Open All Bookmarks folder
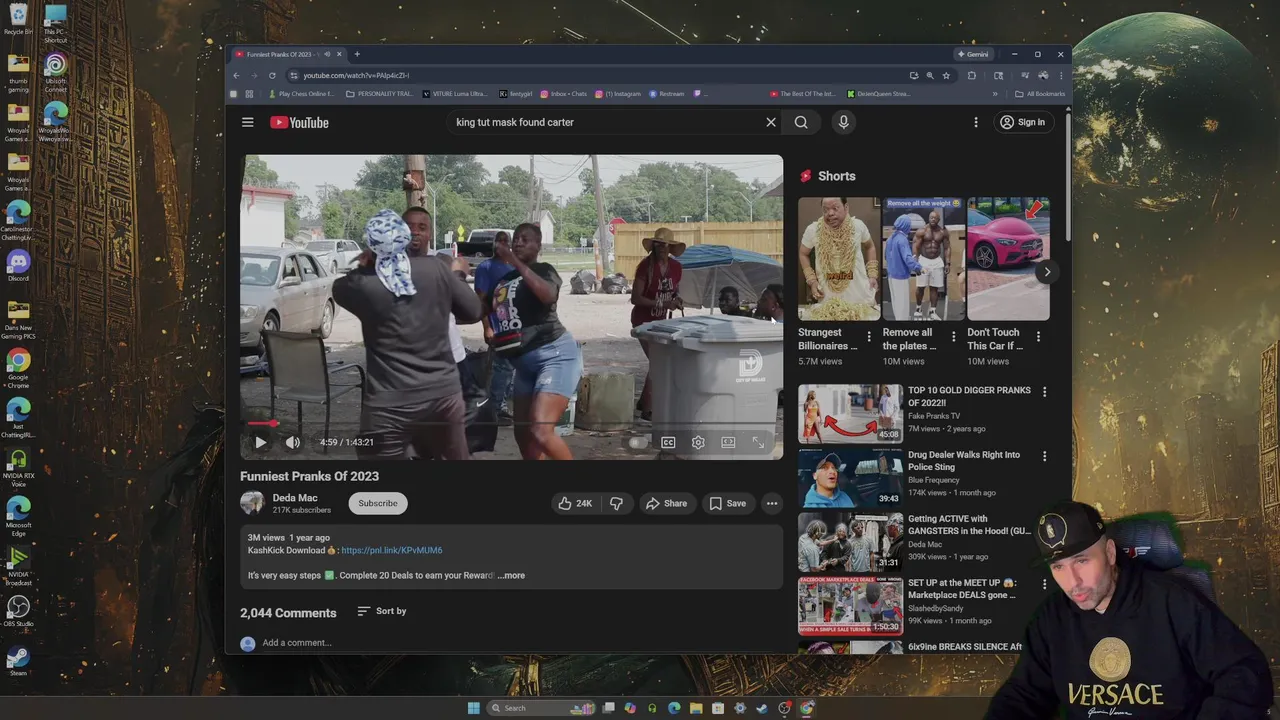The width and height of the screenshot is (1280, 720). pyautogui.click(x=1040, y=94)
